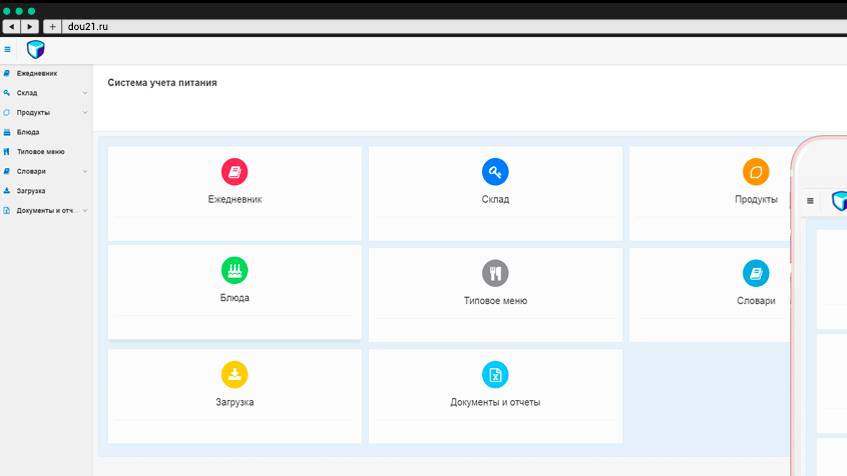
Task: Click sidebar Типовое меню fork icon
Action: pos(6,152)
